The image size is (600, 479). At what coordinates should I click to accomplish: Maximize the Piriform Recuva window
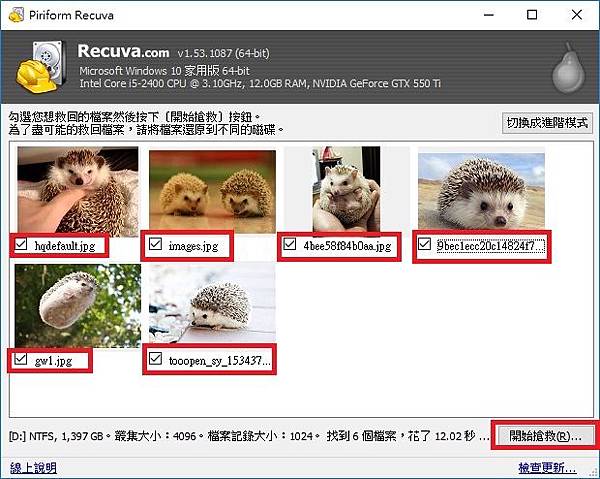(x=532, y=15)
